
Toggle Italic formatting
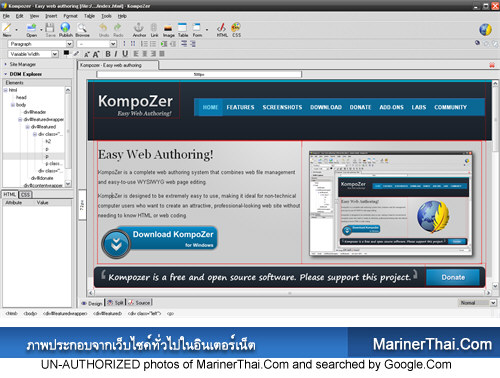[116, 54]
